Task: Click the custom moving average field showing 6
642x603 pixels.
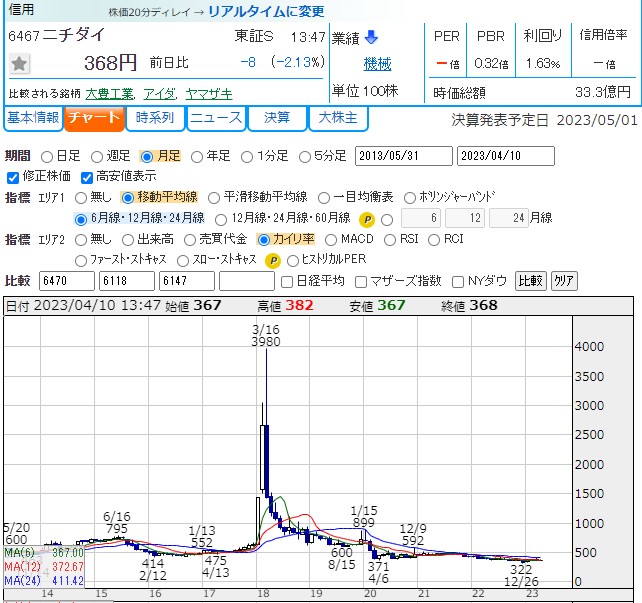Action: pos(421,218)
